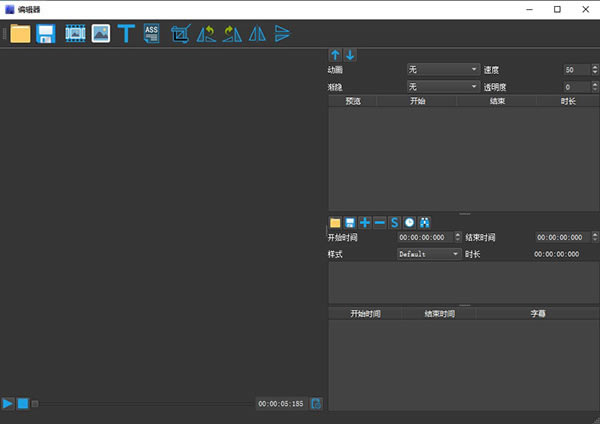Add a subtitle with the plus icon
The height and width of the screenshot is (424, 600).
365,222
